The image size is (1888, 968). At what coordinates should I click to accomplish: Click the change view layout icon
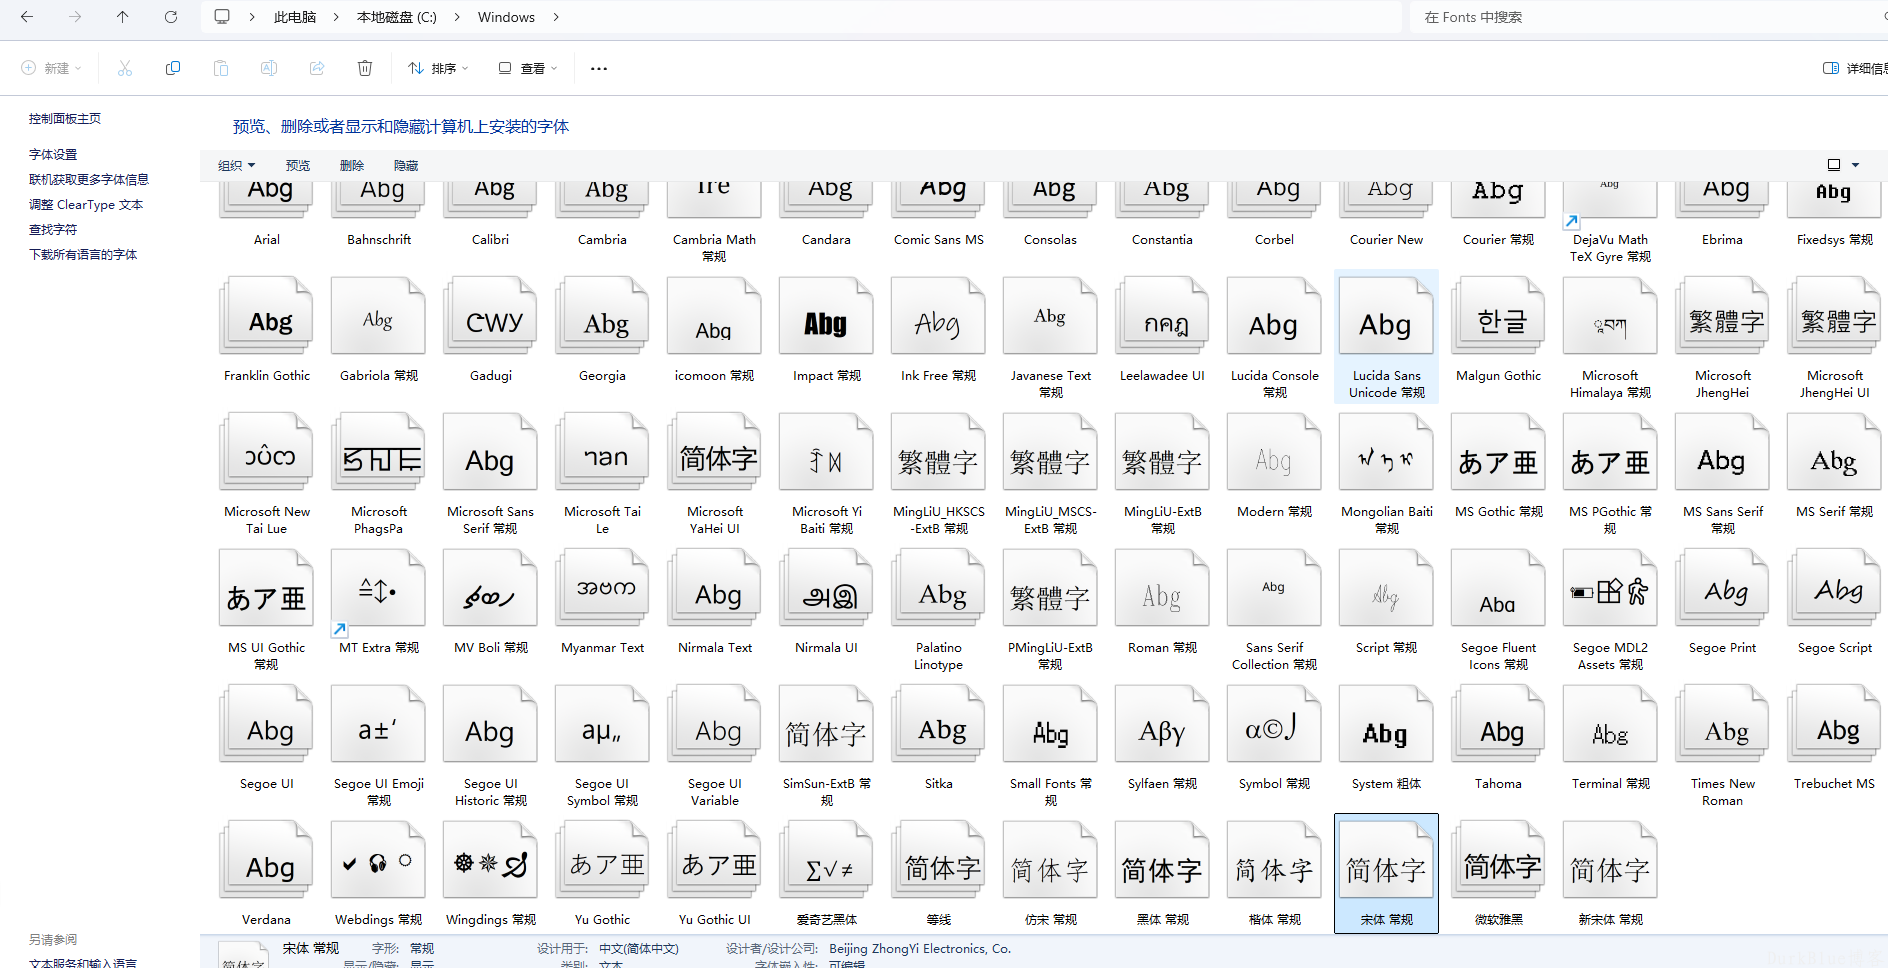[x=1834, y=165]
